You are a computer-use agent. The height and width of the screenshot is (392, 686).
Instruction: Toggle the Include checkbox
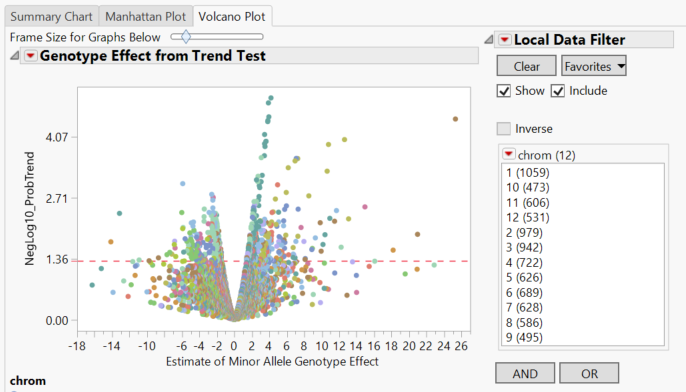pyautogui.click(x=557, y=91)
